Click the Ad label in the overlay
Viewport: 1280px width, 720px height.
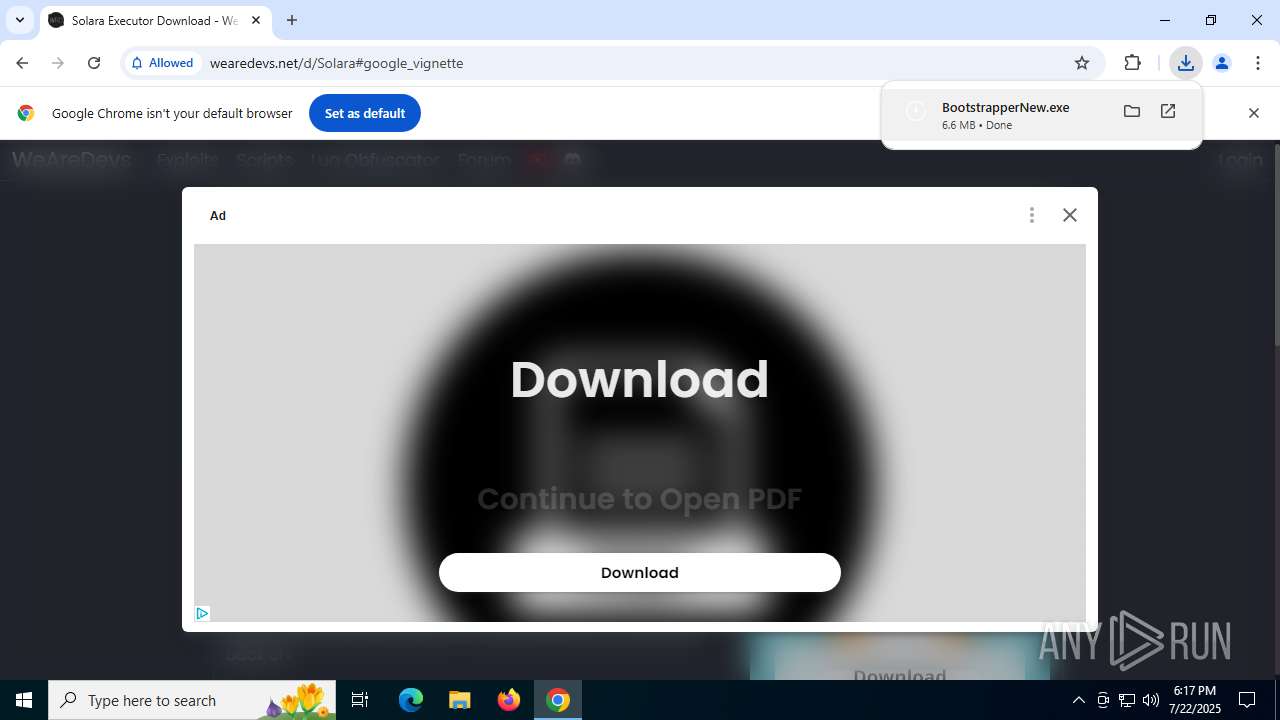tap(218, 215)
